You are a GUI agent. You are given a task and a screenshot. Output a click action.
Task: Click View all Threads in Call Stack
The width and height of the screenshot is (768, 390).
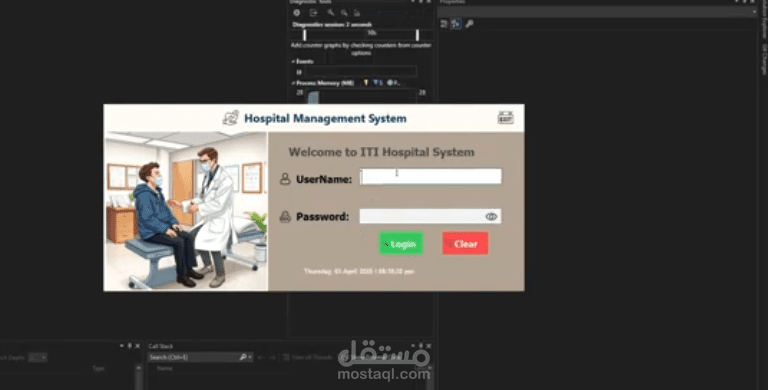[x=308, y=358]
